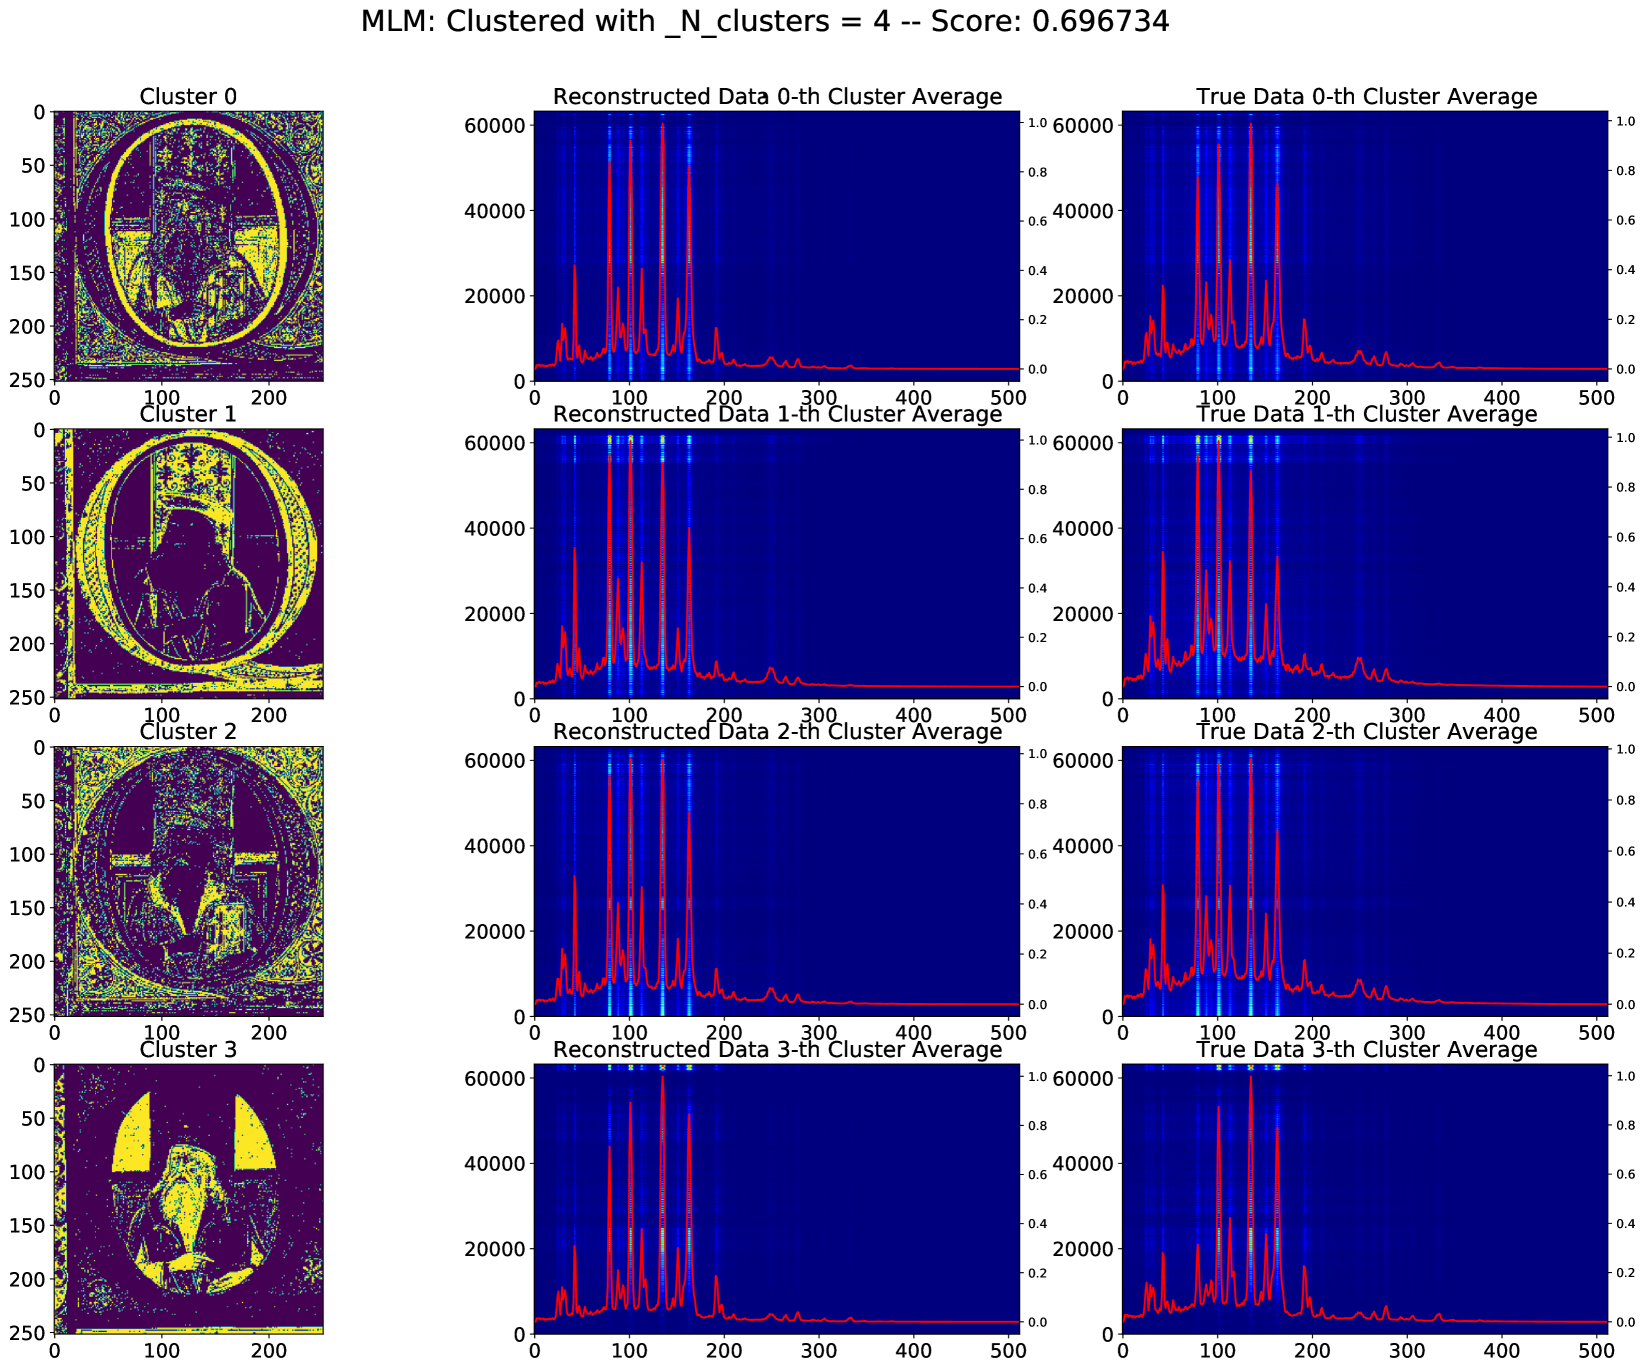Click the Reconstructed Data 2-th cluster spectrum plot

click(x=777, y=882)
